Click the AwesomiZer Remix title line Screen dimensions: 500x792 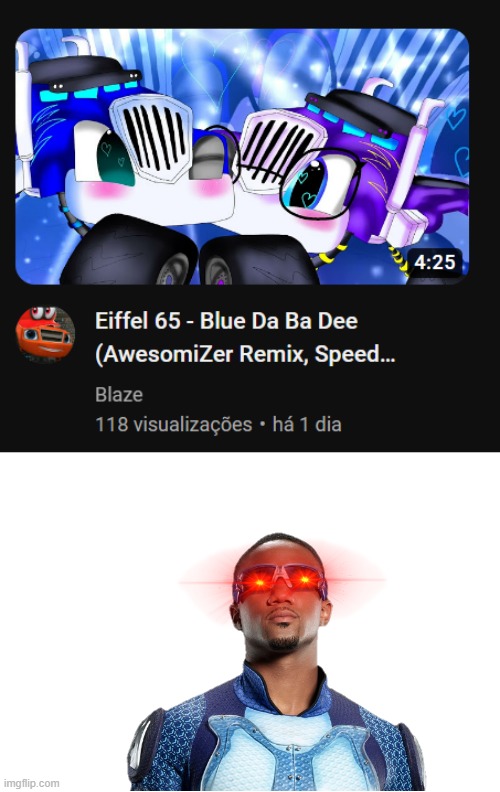245,354
